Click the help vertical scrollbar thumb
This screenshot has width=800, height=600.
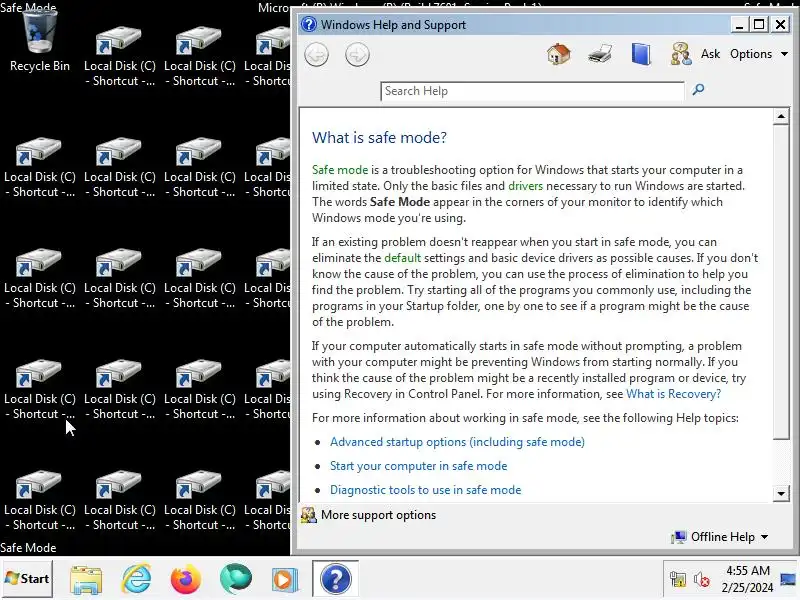tap(781, 282)
